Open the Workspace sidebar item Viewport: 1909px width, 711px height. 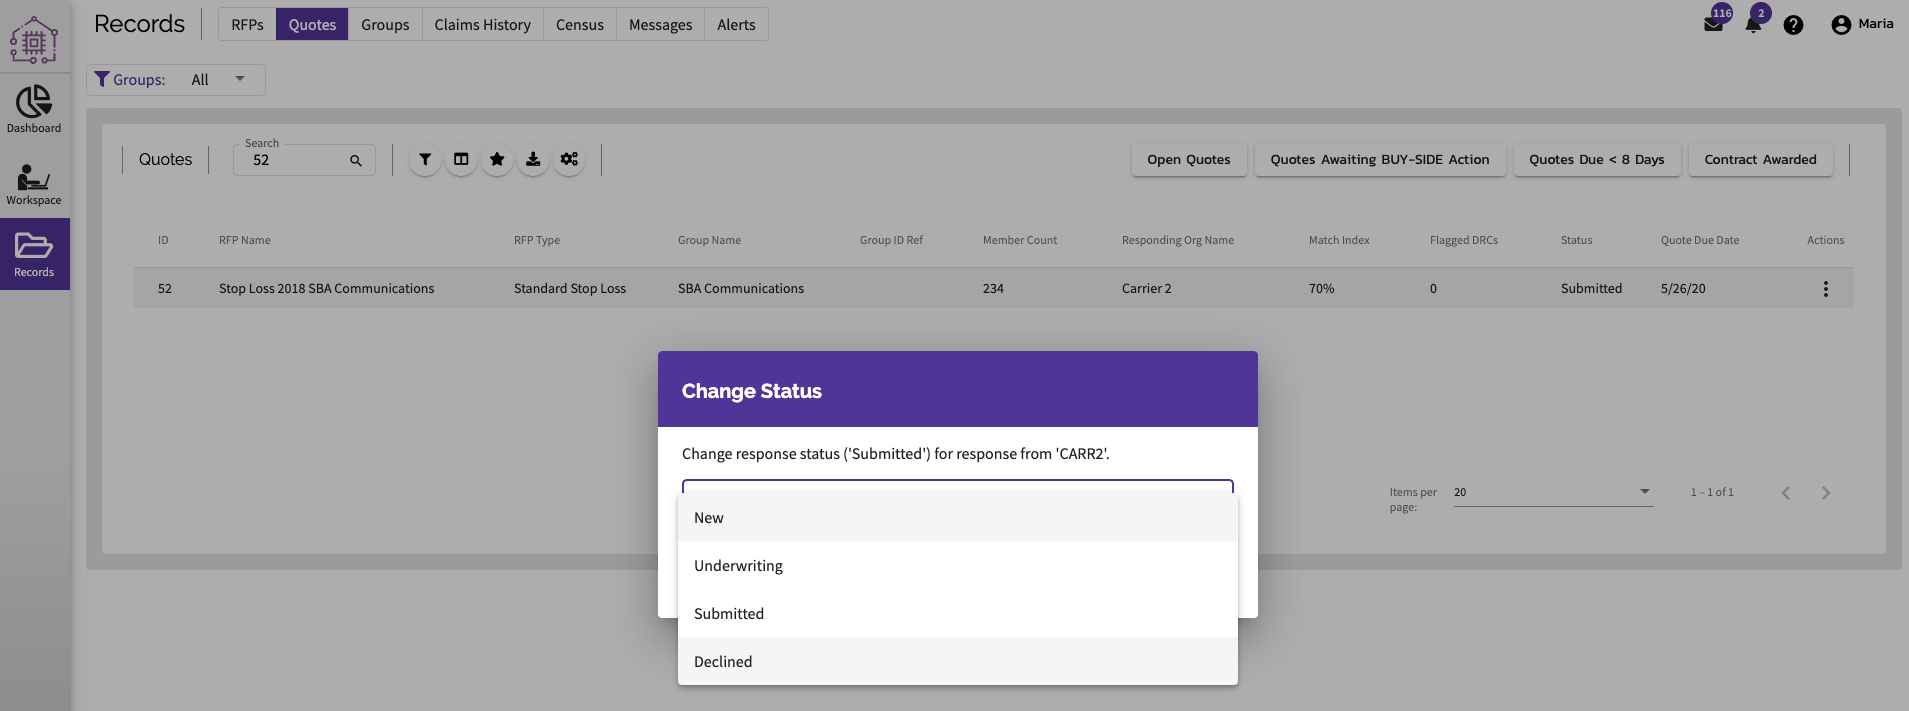pos(34,184)
